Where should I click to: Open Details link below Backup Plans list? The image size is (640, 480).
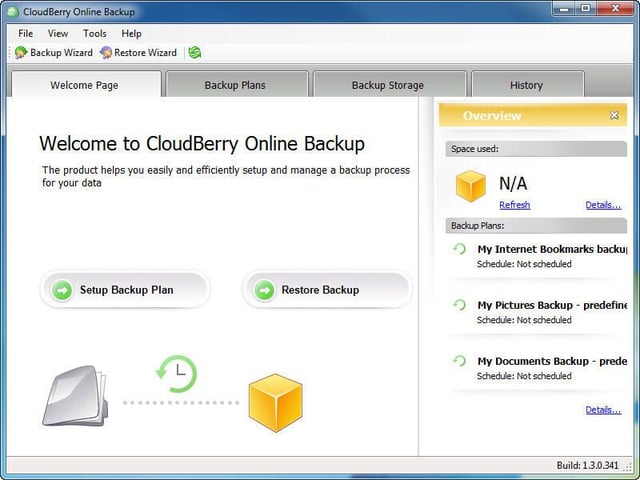point(603,410)
